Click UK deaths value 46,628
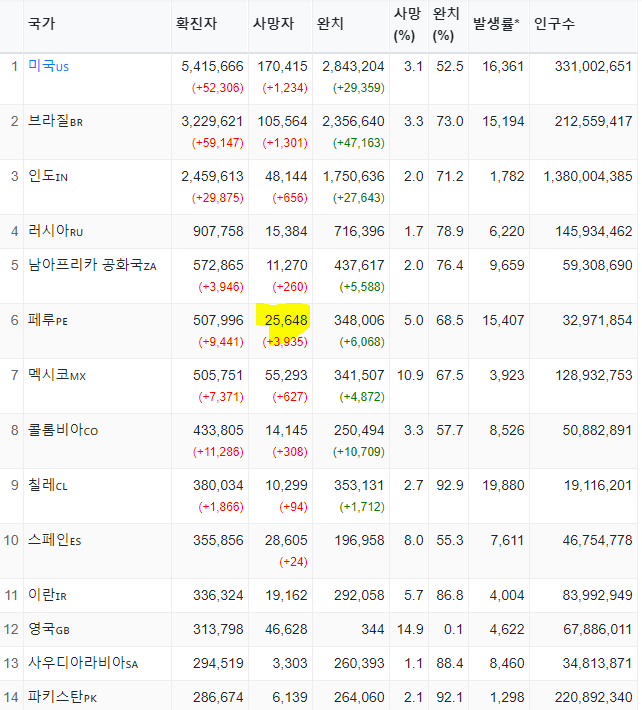 [x=286, y=629]
